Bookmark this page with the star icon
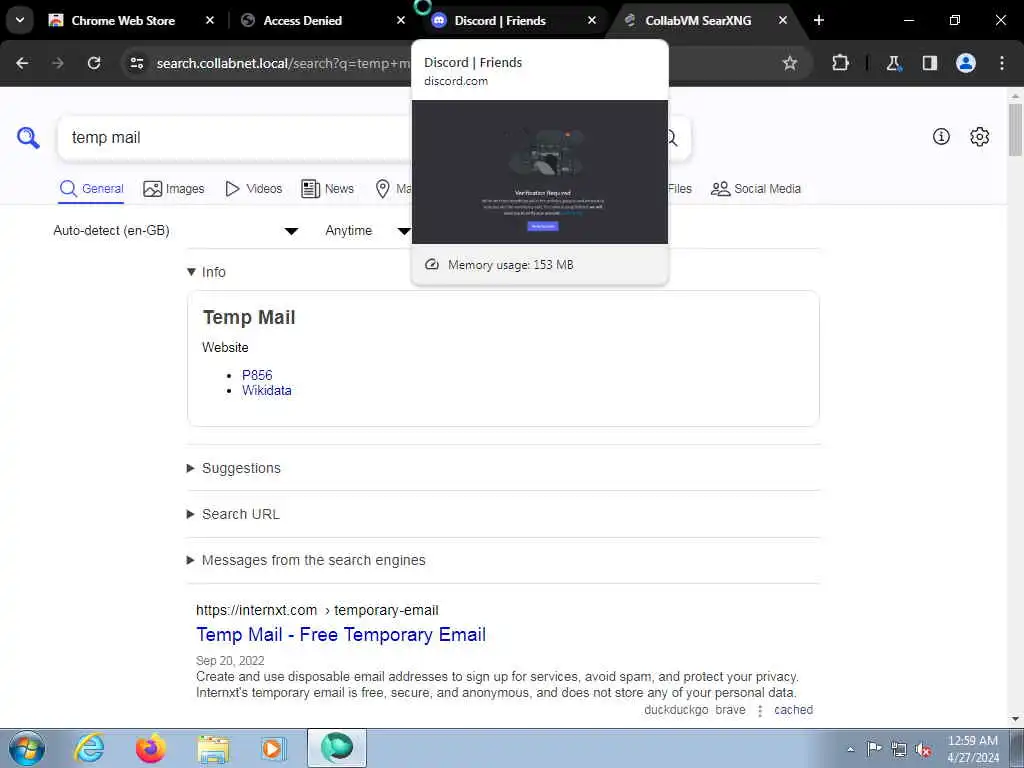 pos(790,63)
